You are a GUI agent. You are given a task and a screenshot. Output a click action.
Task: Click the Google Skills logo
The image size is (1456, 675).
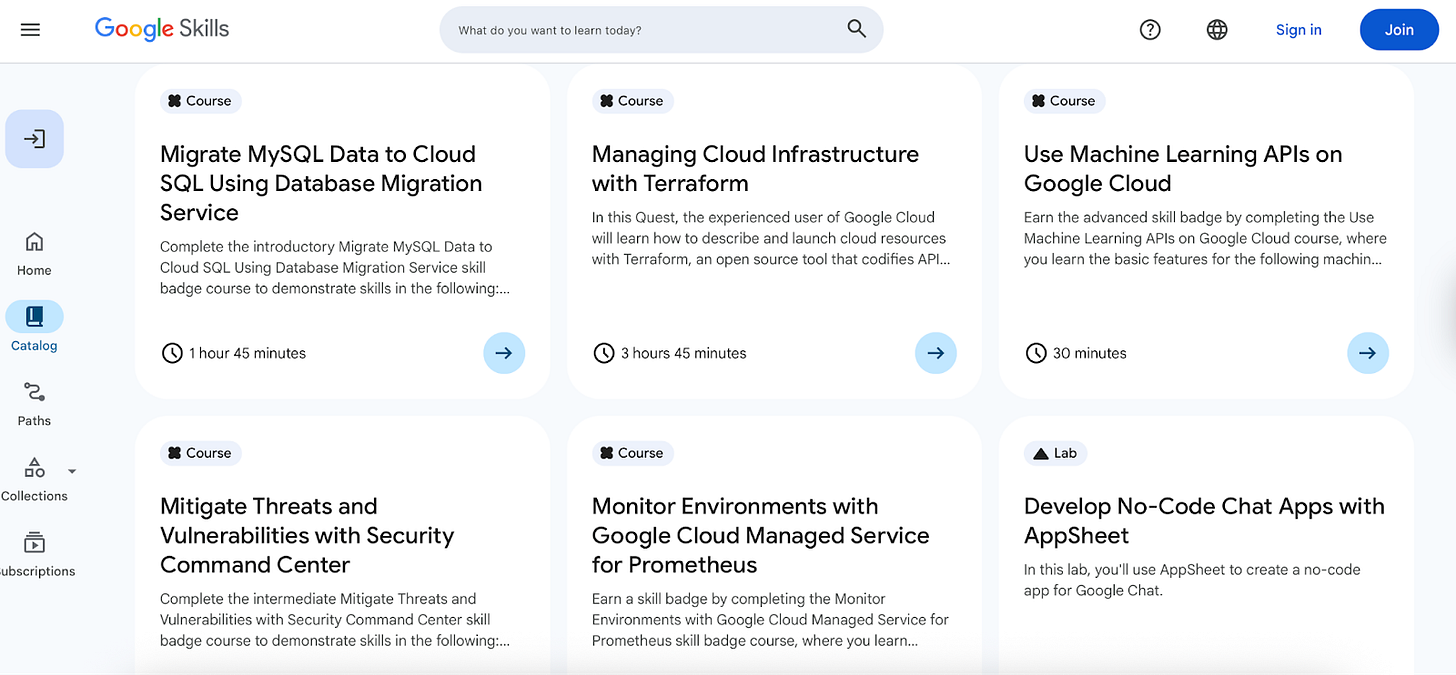coord(162,29)
